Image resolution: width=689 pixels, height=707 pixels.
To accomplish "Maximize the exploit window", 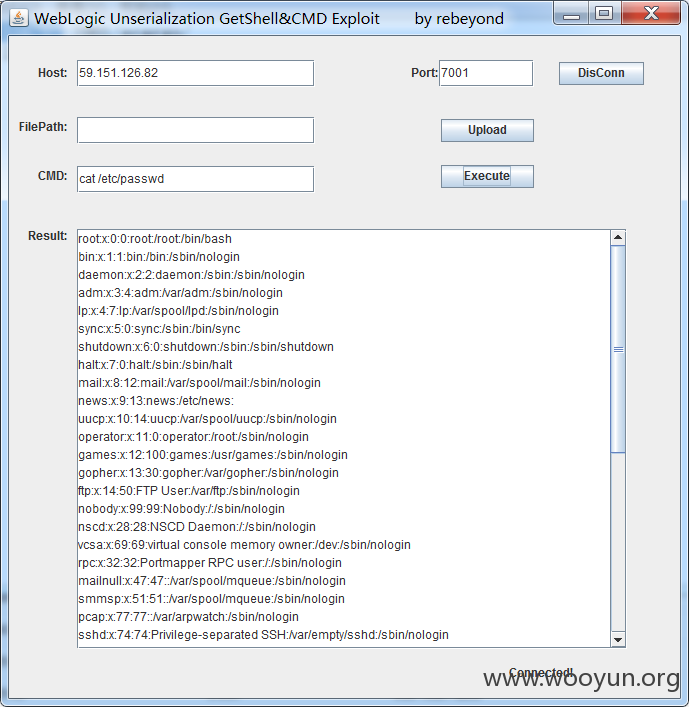I will (x=604, y=14).
